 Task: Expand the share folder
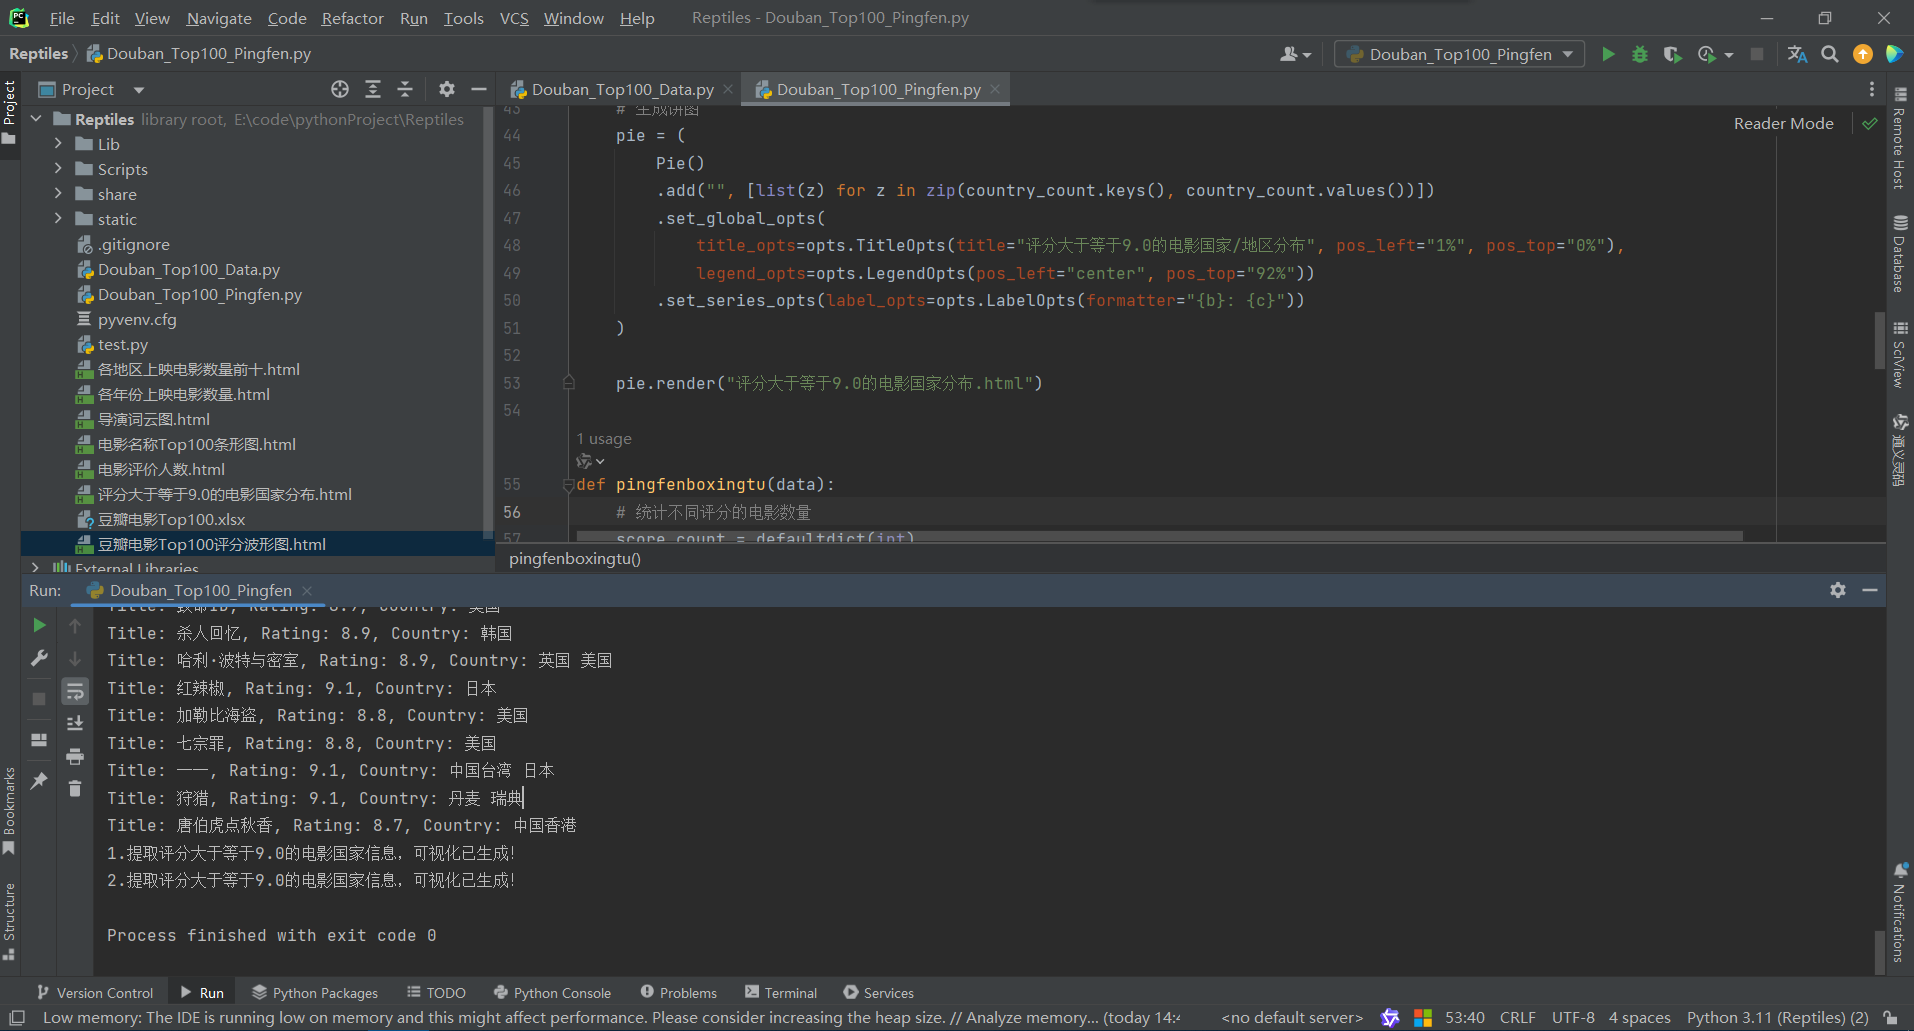58,194
